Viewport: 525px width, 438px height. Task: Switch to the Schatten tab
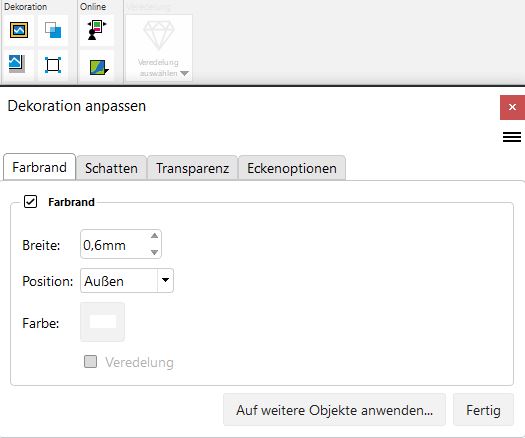[x=111, y=168]
